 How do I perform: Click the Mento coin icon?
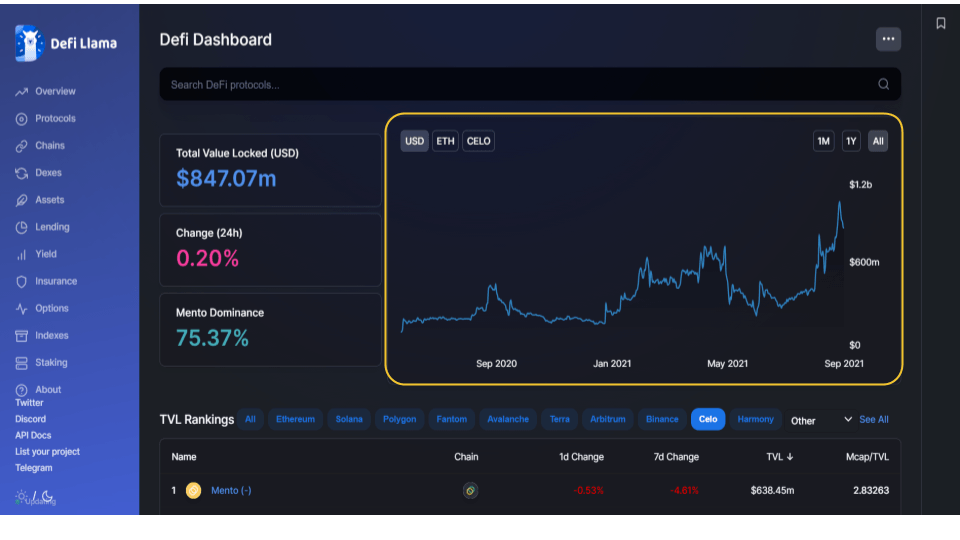[193, 490]
